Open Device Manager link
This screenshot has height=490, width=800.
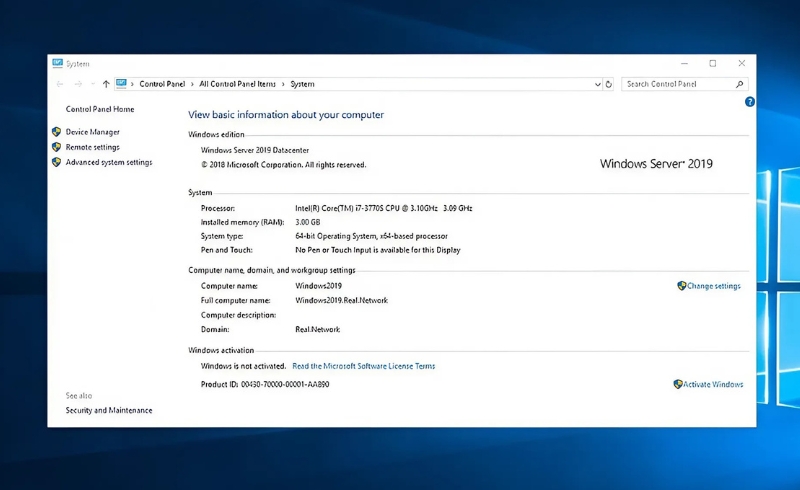(x=92, y=132)
